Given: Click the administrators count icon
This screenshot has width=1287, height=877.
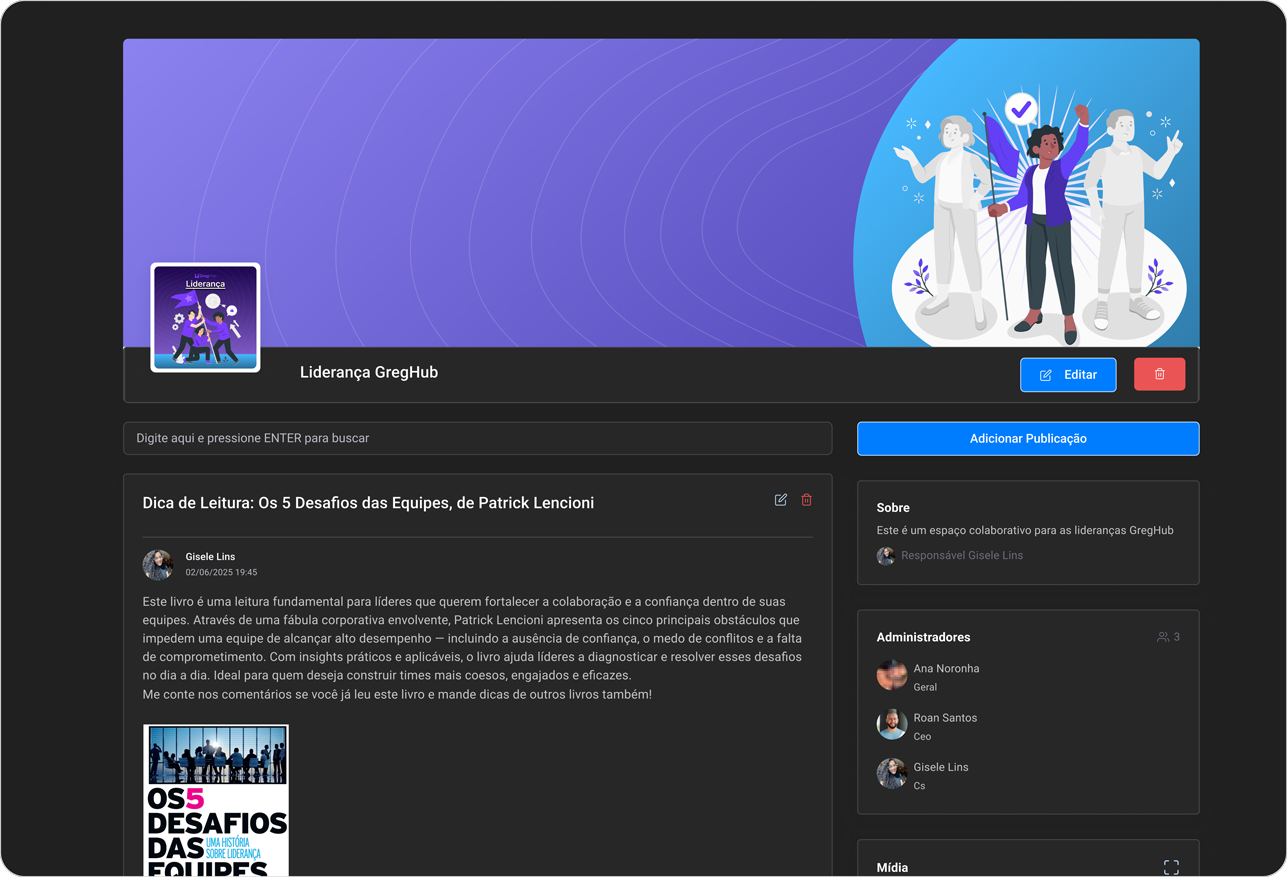Looking at the screenshot, I should (1163, 637).
